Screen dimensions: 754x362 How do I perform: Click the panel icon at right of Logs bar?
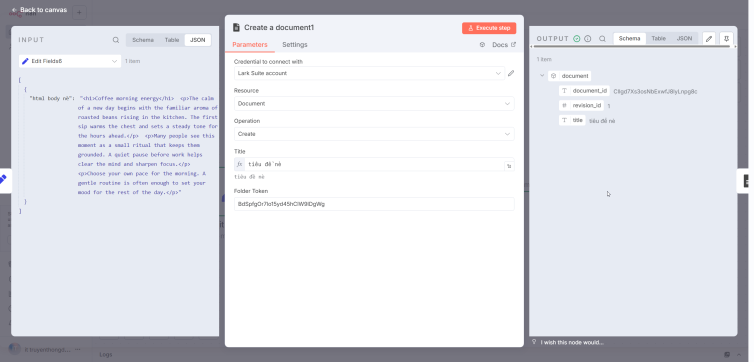coord(728,355)
